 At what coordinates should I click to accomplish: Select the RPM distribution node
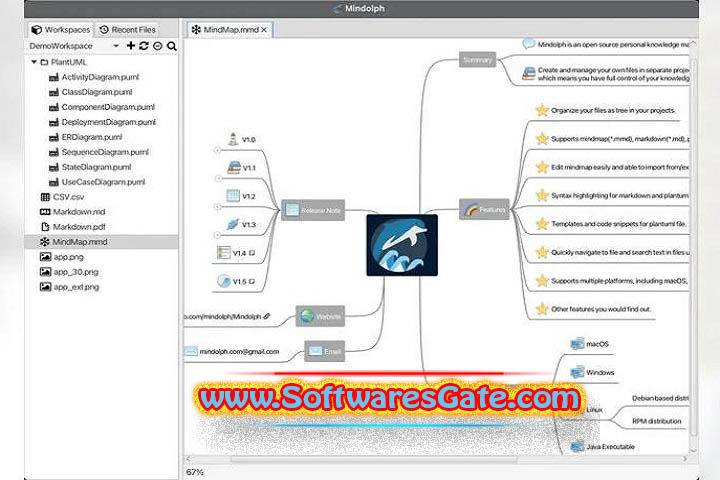(x=657, y=421)
